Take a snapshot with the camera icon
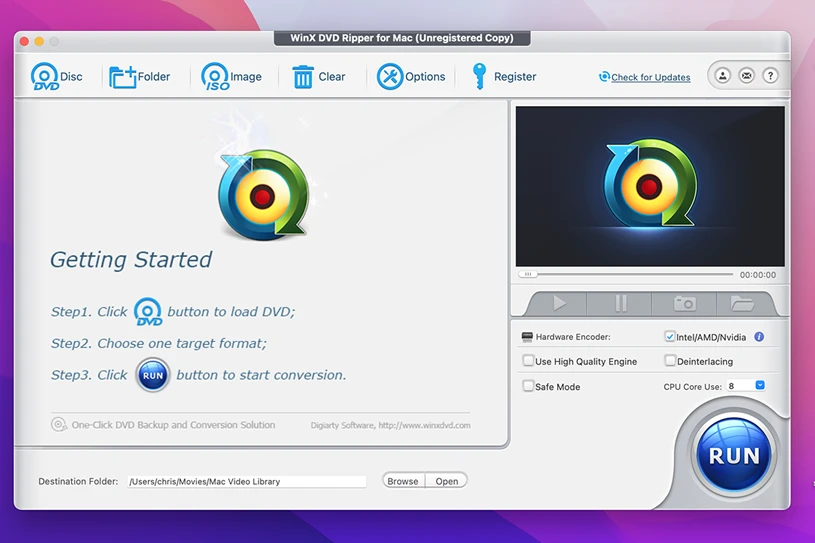 coord(685,303)
